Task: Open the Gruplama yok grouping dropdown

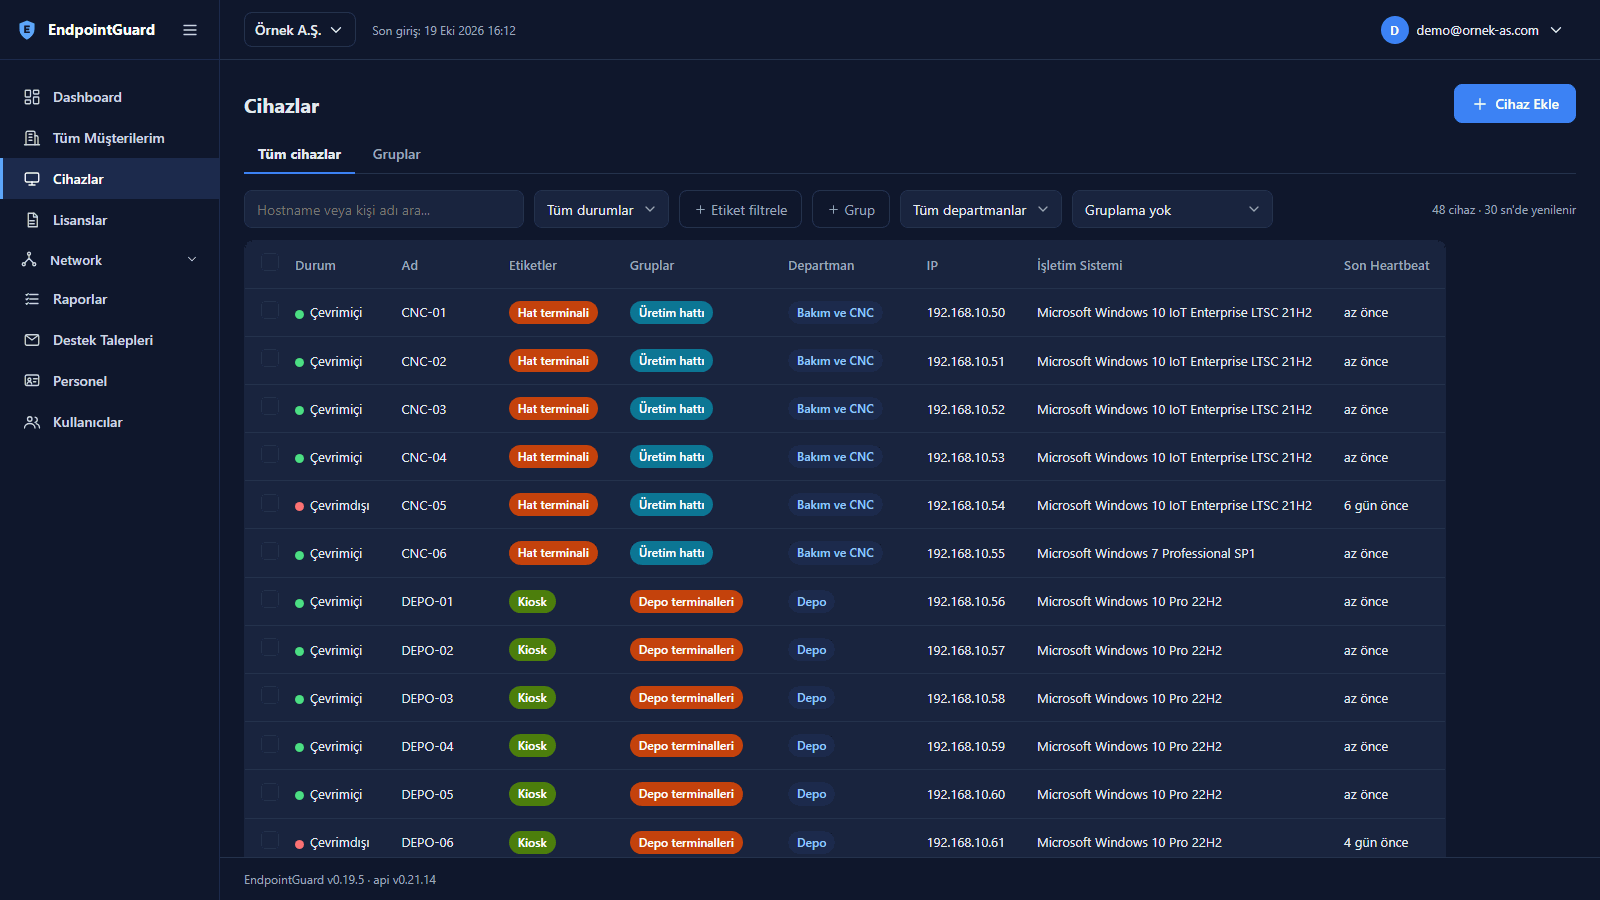Action: [1172, 209]
